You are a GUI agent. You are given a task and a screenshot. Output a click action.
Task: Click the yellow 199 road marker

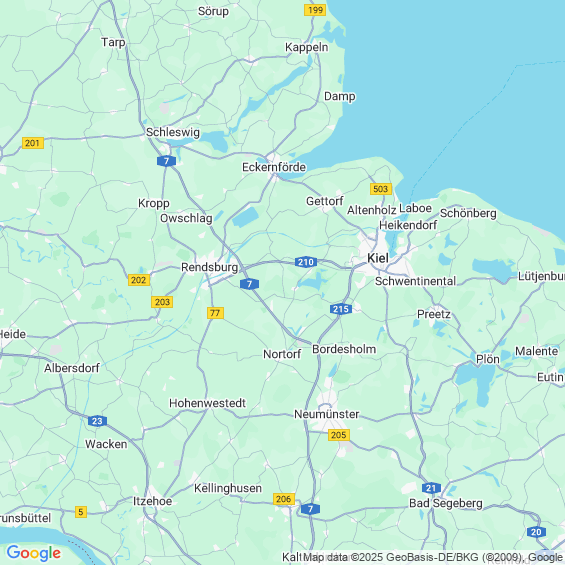[315, 10]
